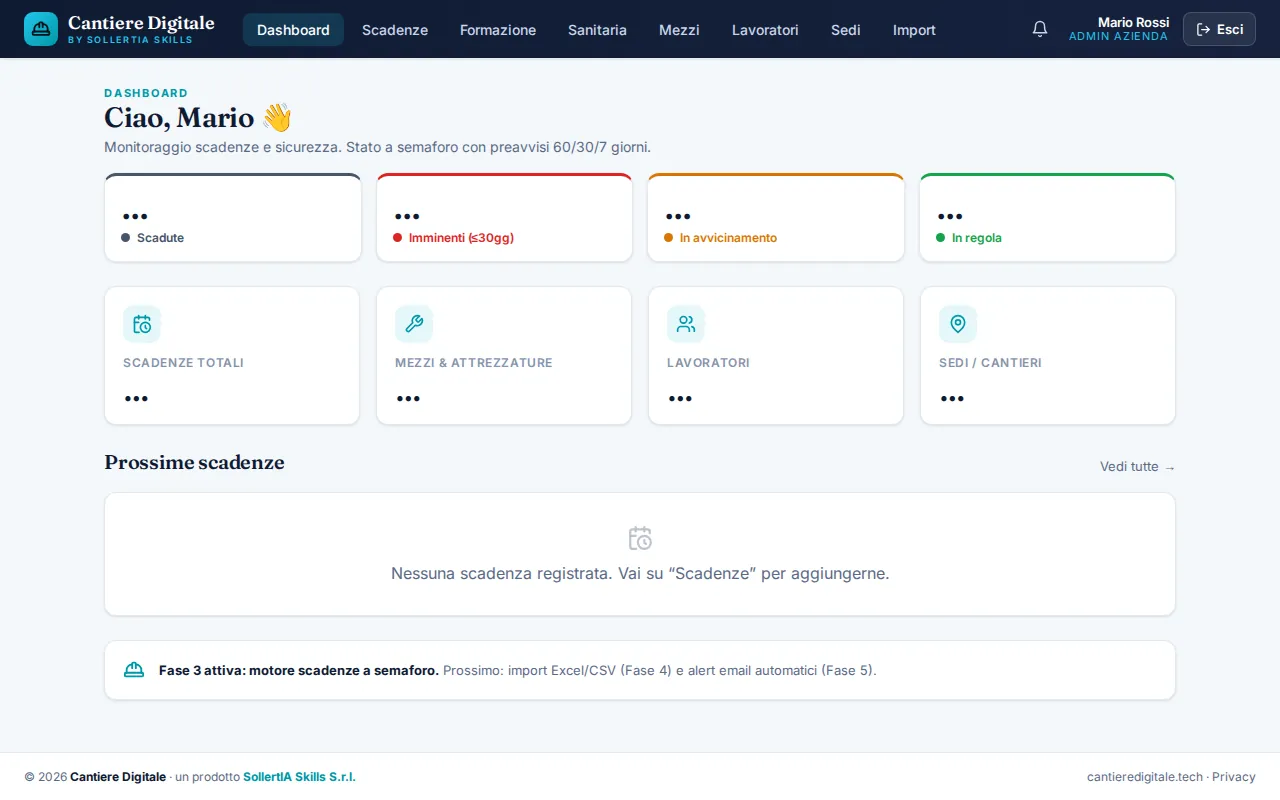Navigate to Lavoratori
This screenshot has height=800, width=1280.
click(x=765, y=30)
